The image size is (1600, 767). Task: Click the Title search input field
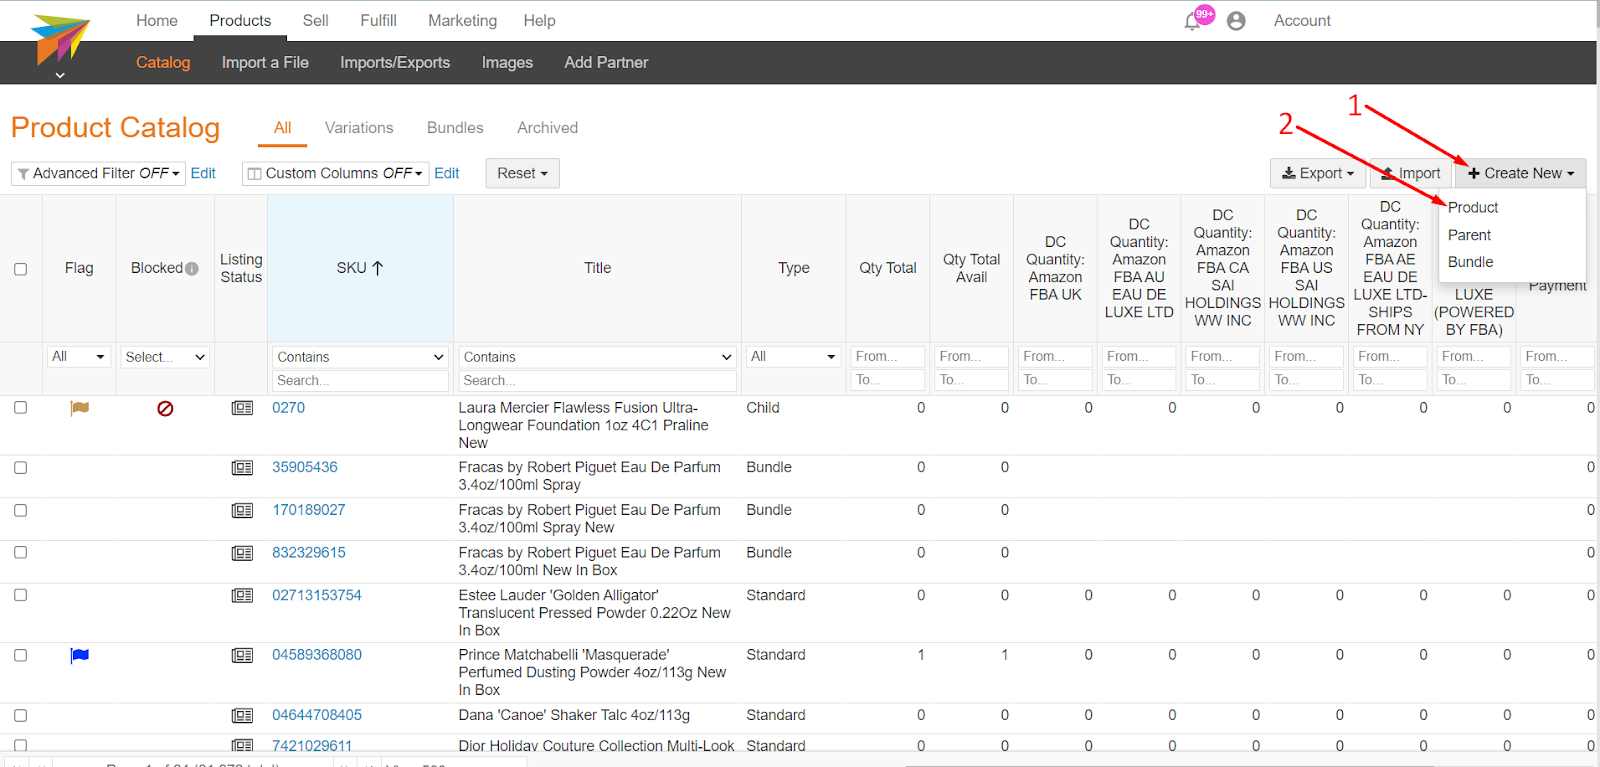coord(597,381)
